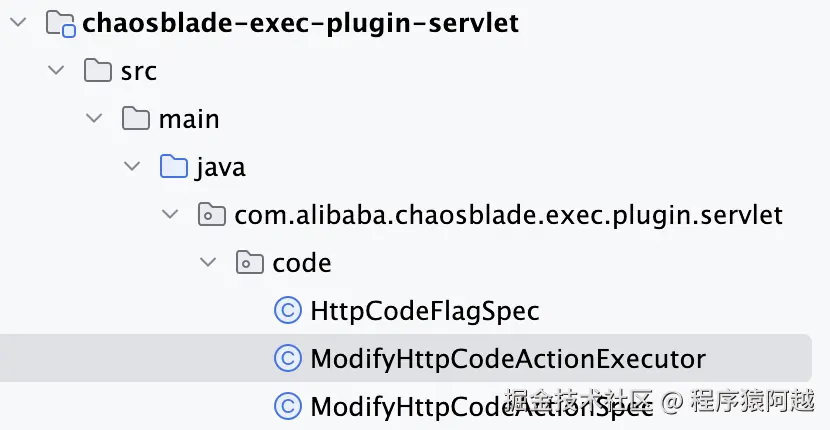Click the chaosblade-exec-plugin-servlet module folder icon
830x430 pixels.
(61, 24)
